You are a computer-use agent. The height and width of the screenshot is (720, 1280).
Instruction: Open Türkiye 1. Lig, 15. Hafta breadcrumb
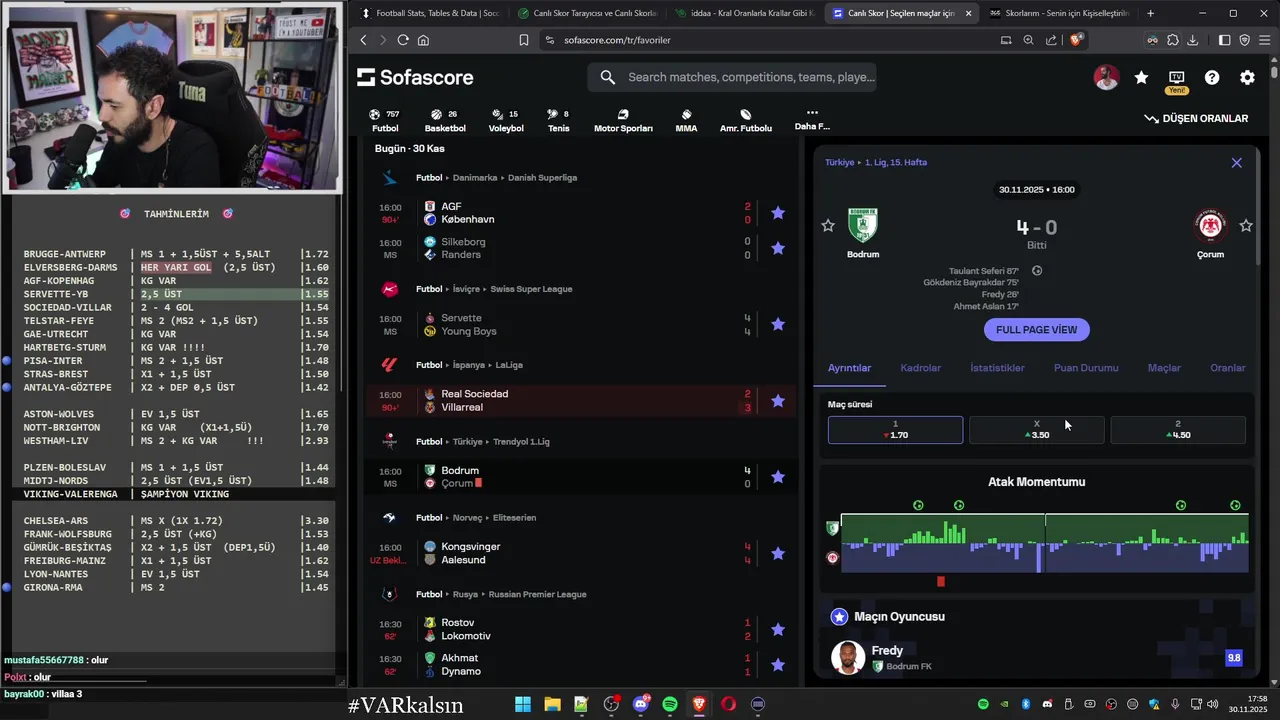876,162
